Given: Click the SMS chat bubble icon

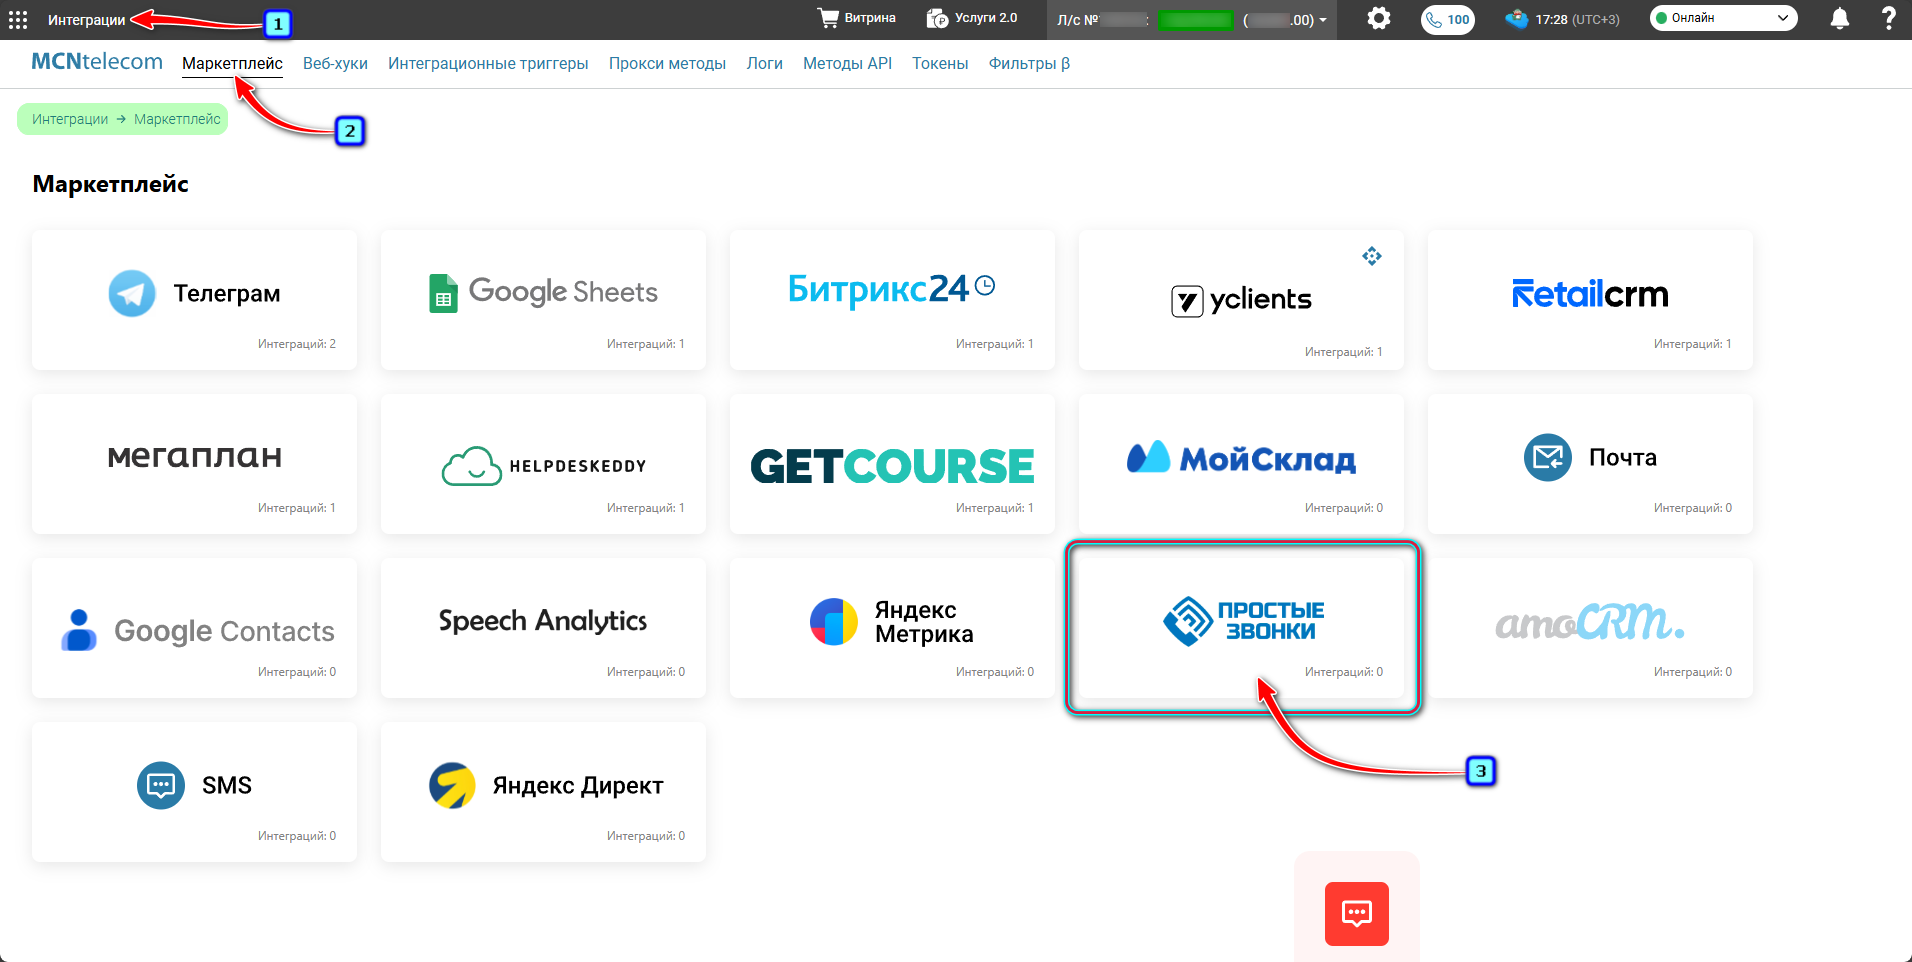Looking at the screenshot, I should coord(161,785).
